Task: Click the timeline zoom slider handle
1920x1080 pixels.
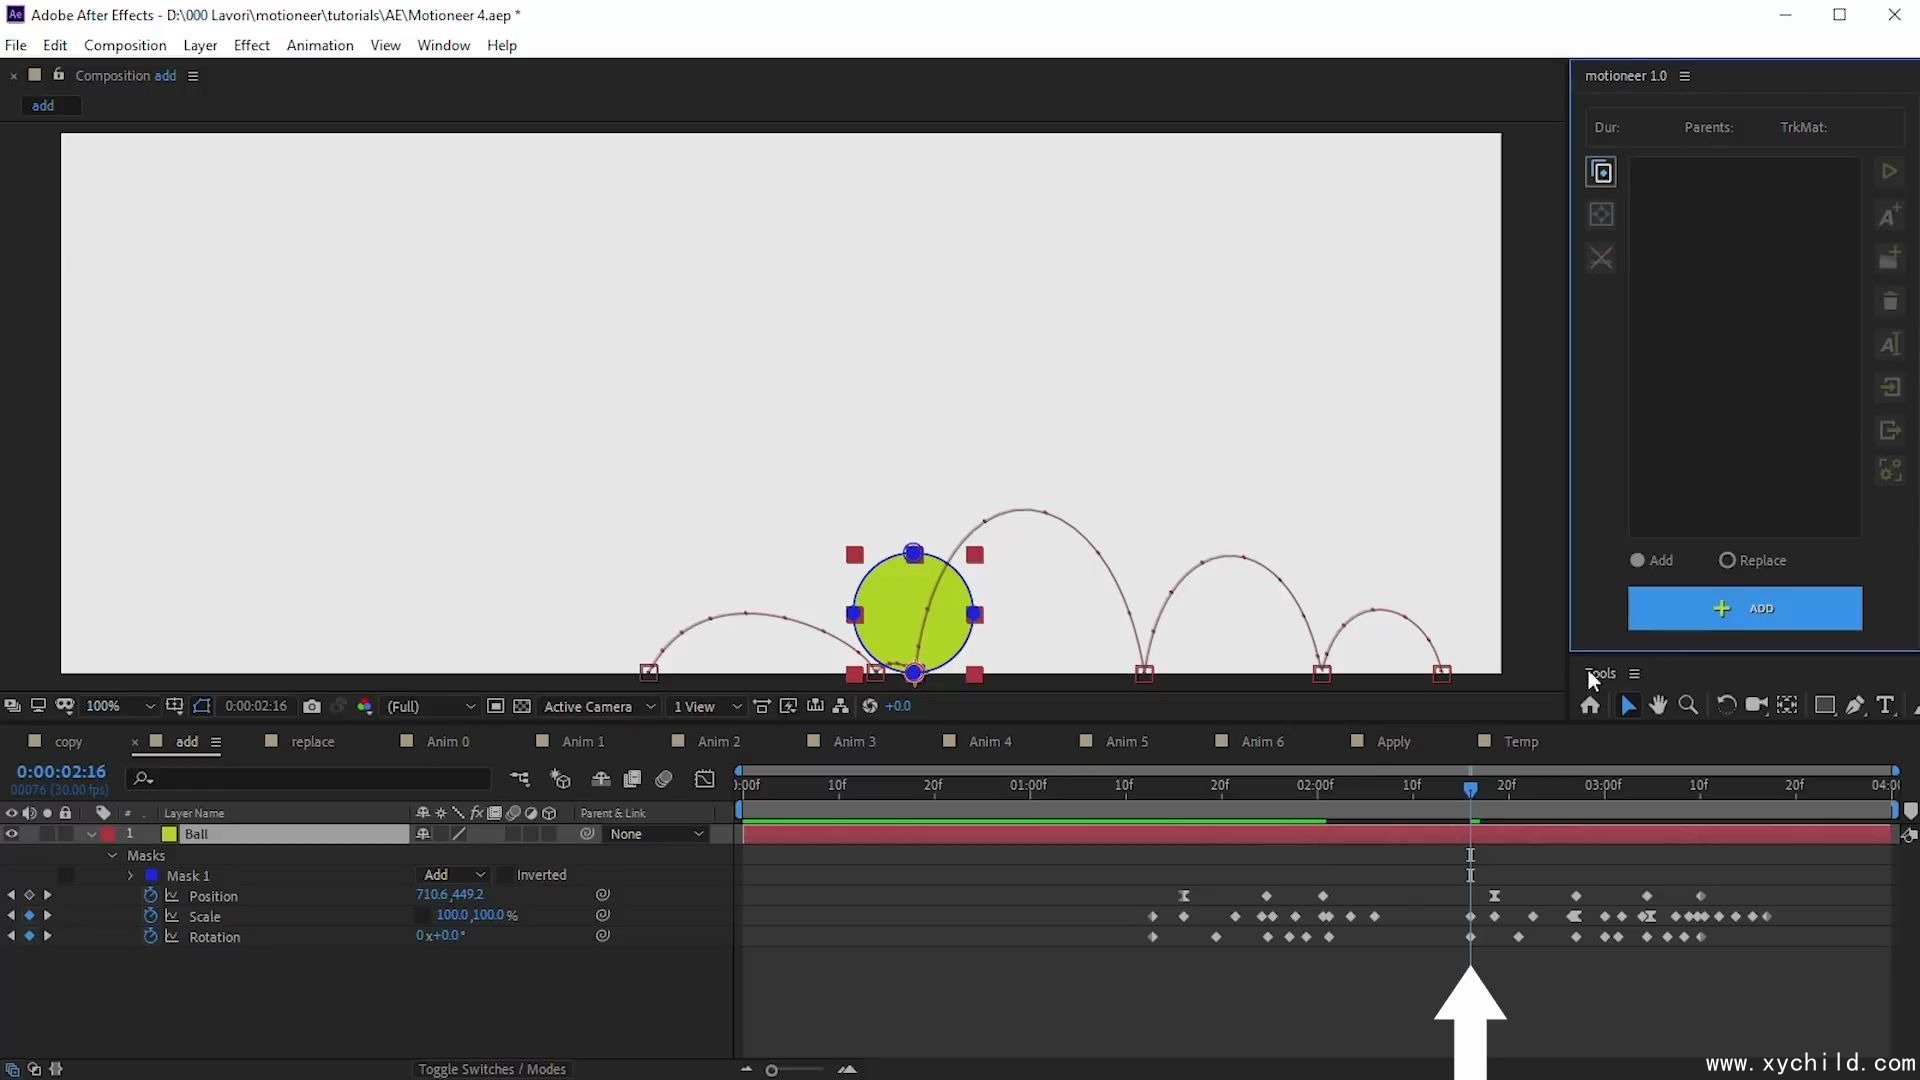Action: pos(771,1070)
